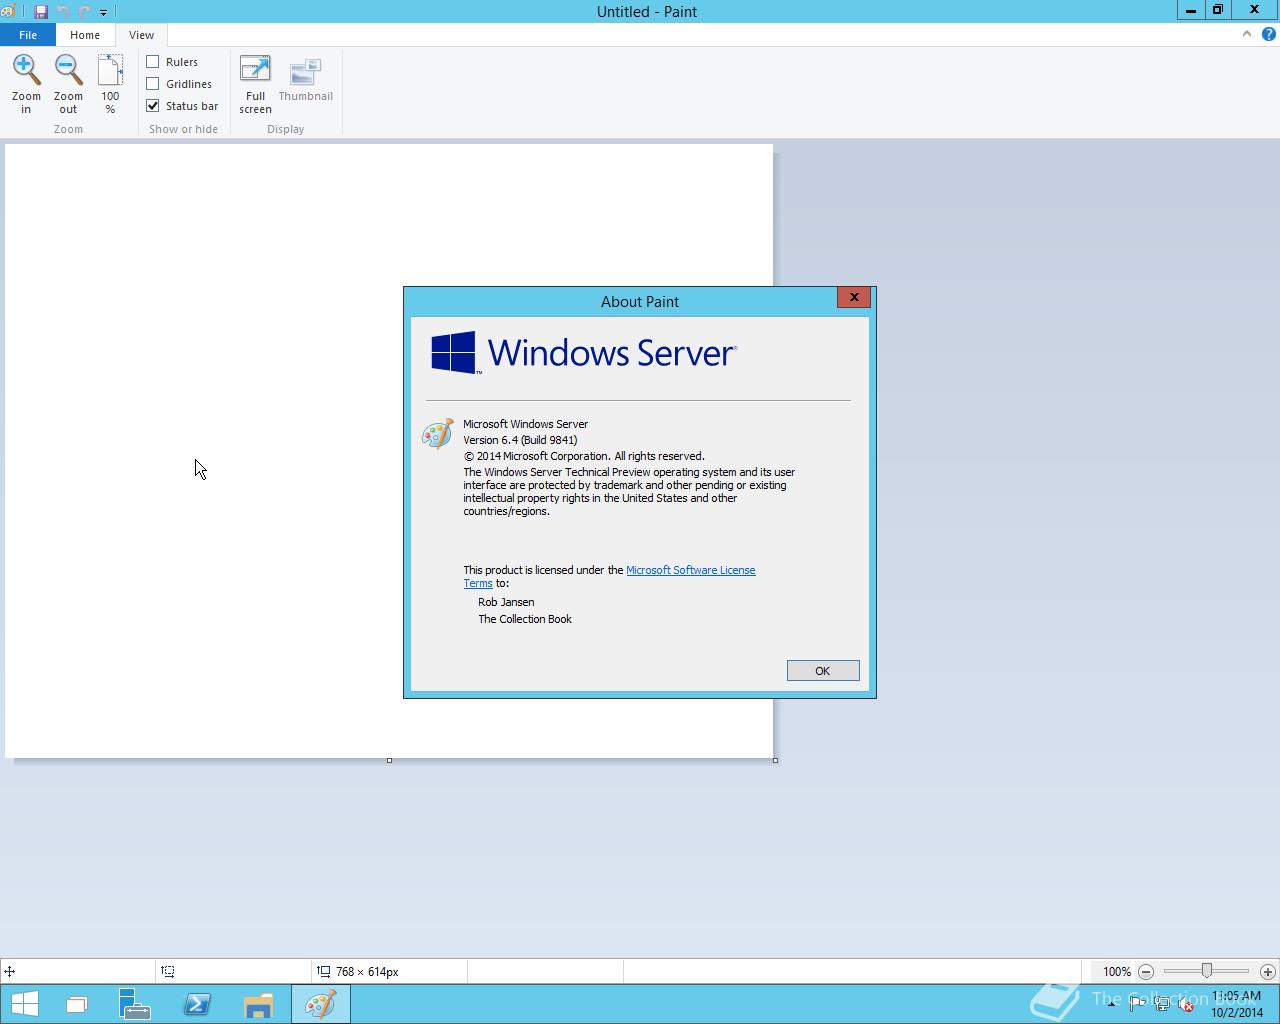
Task: Show hidden tray icons arrow
Action: click(x=1111, y=1005)
